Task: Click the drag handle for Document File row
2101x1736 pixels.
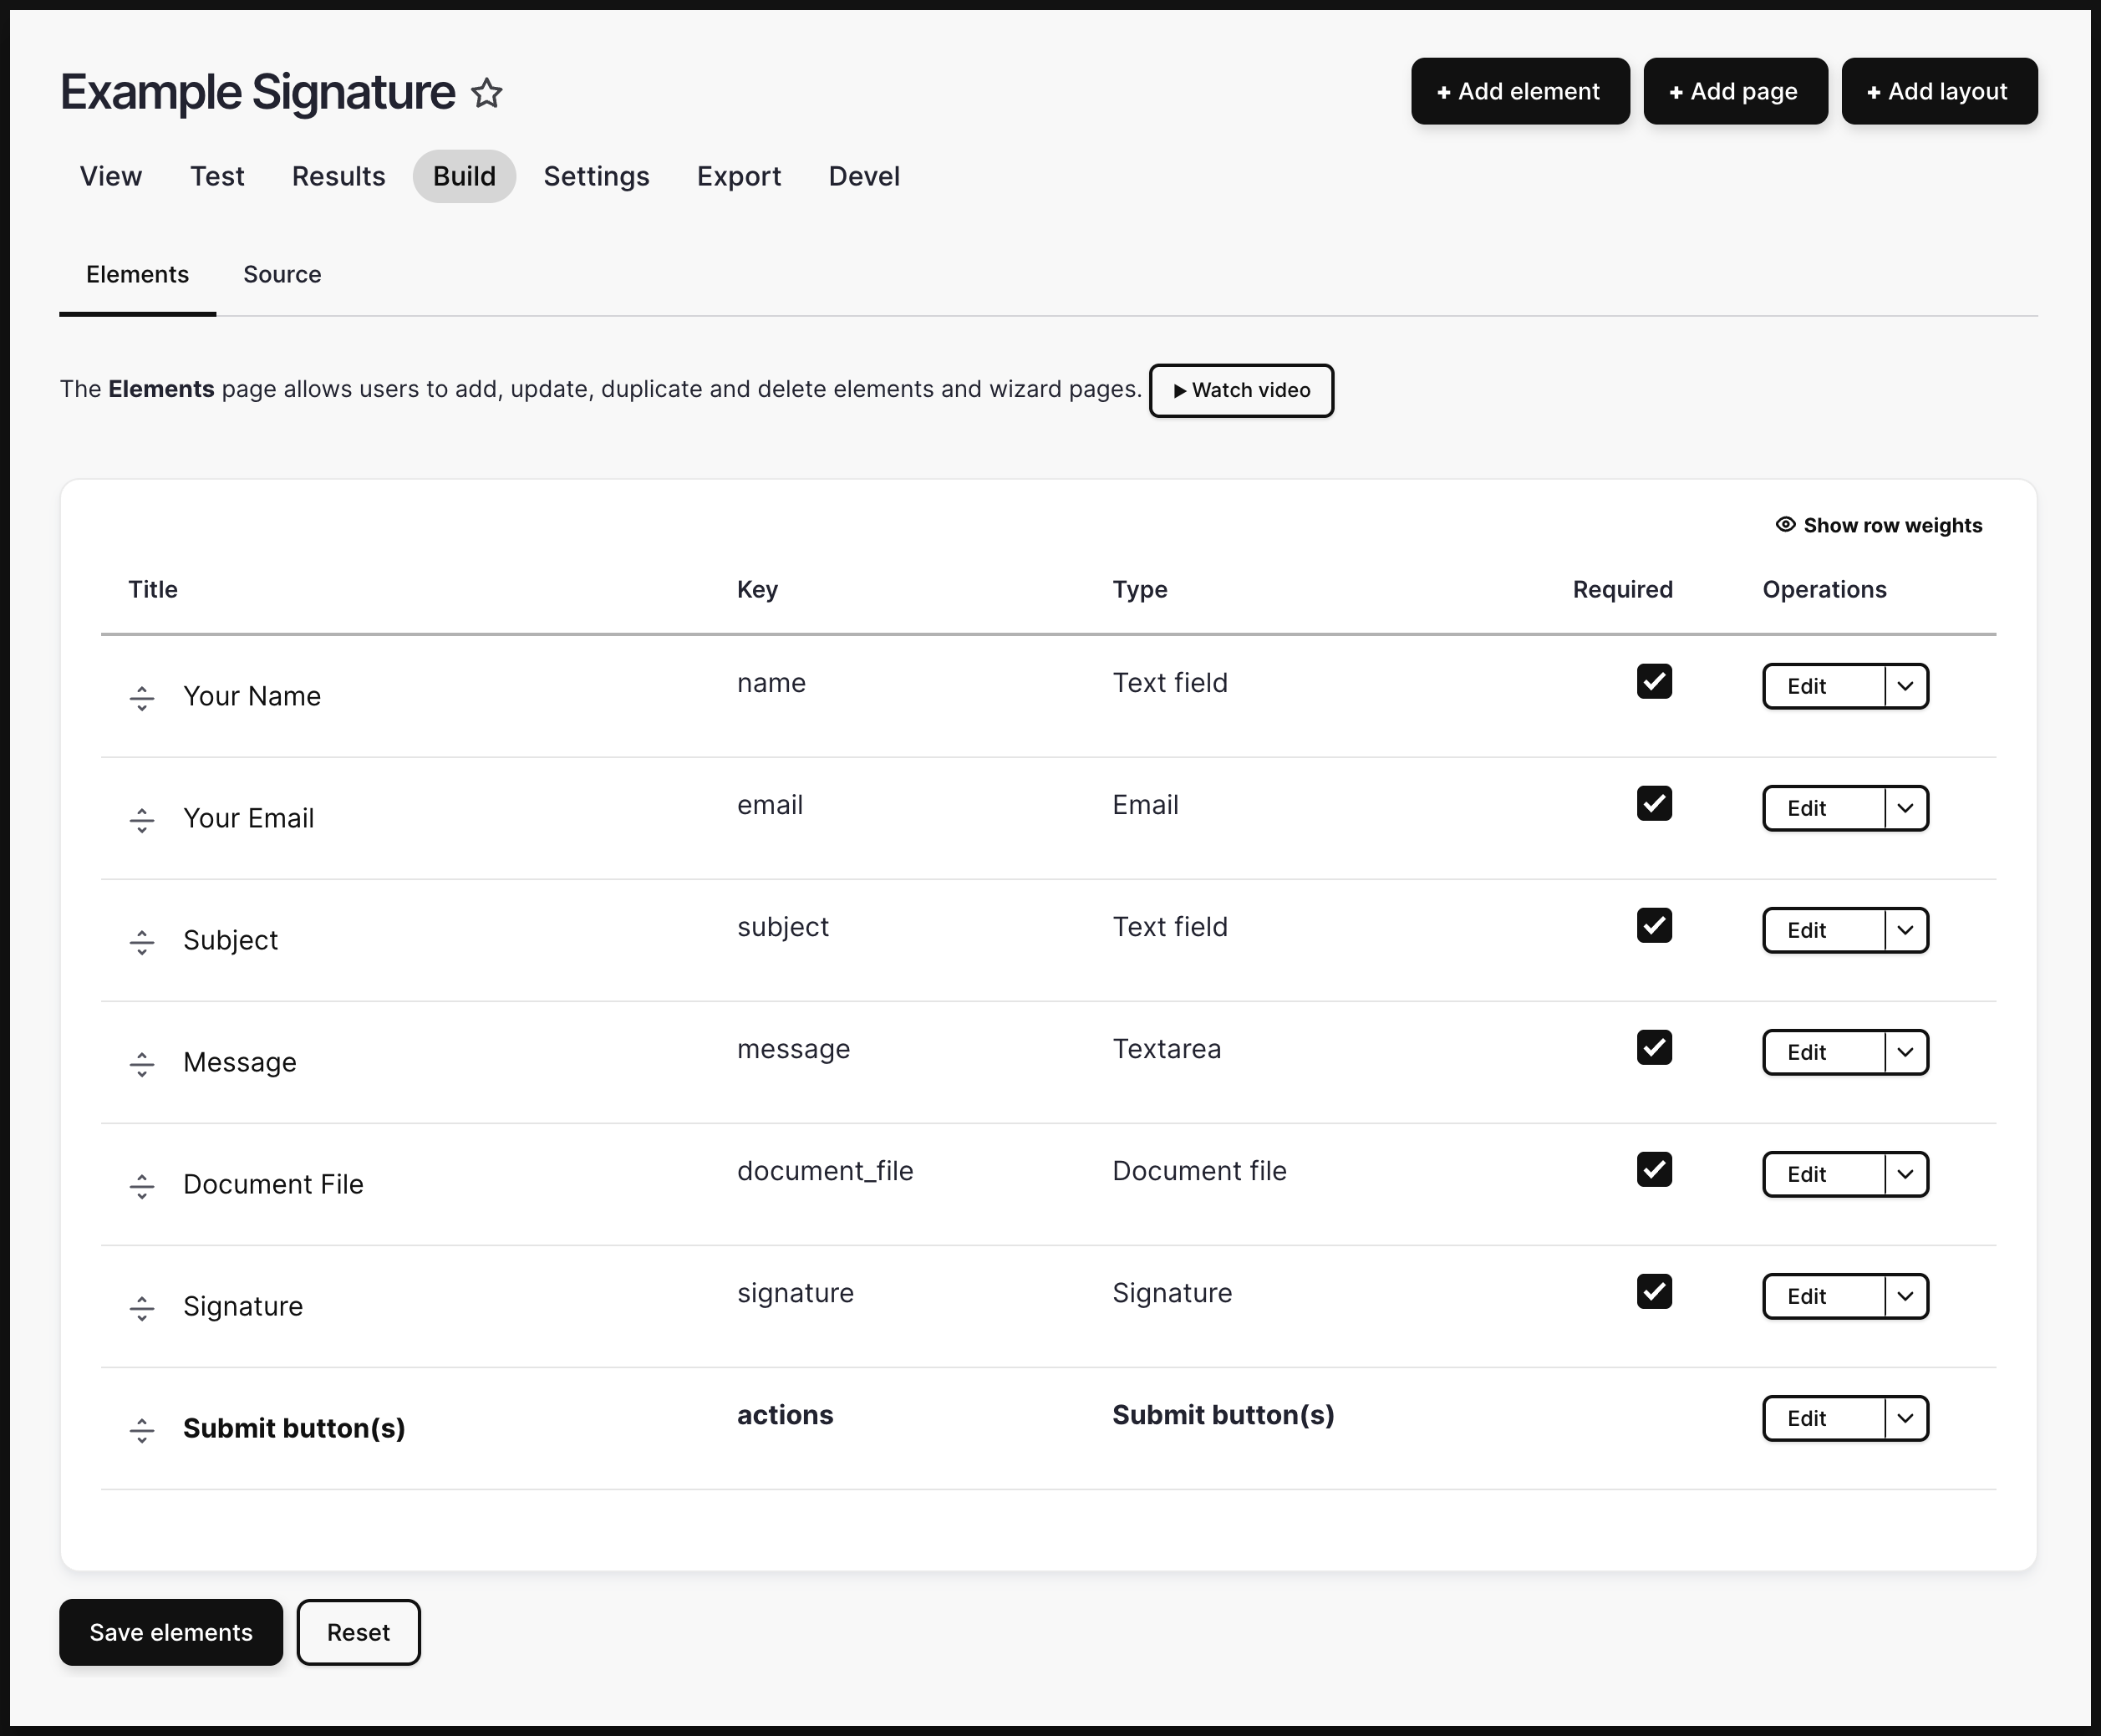Action: (142, 1186)
